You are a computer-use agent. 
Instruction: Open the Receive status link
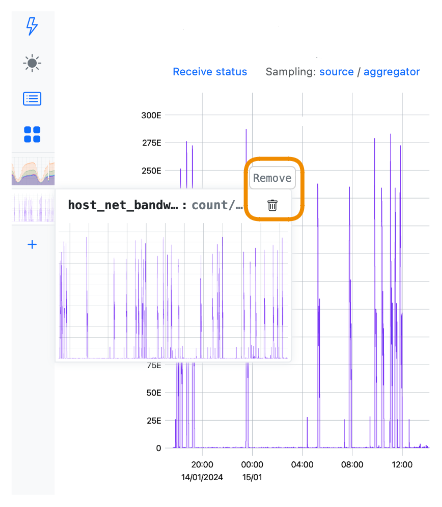210,72
